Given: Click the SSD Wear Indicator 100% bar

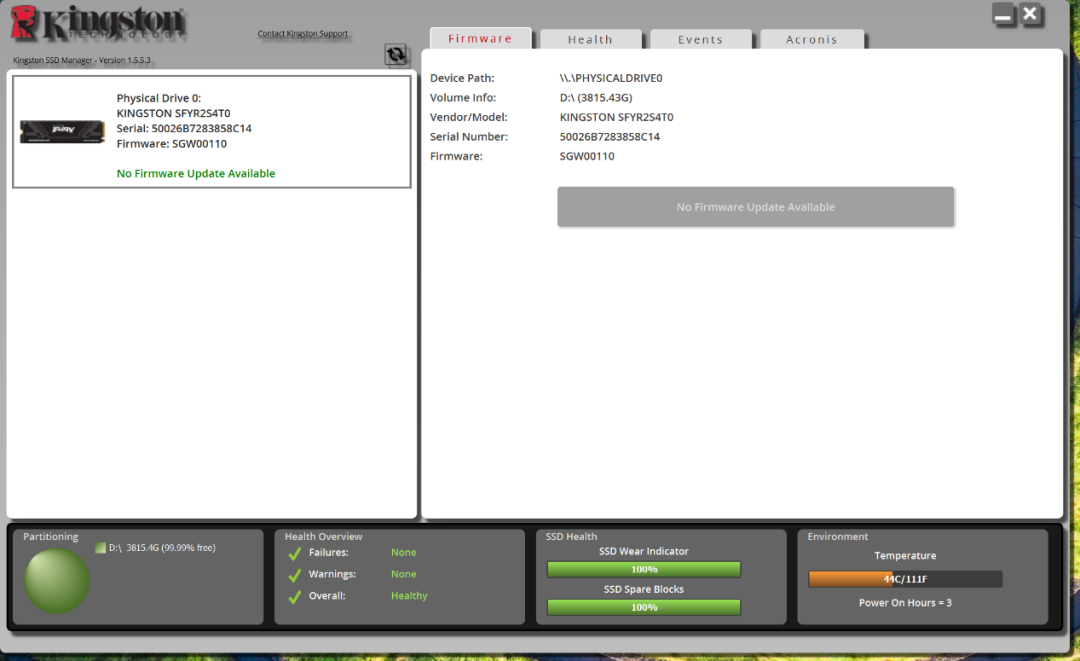Looking at the screenshot, I should point(644,569).
